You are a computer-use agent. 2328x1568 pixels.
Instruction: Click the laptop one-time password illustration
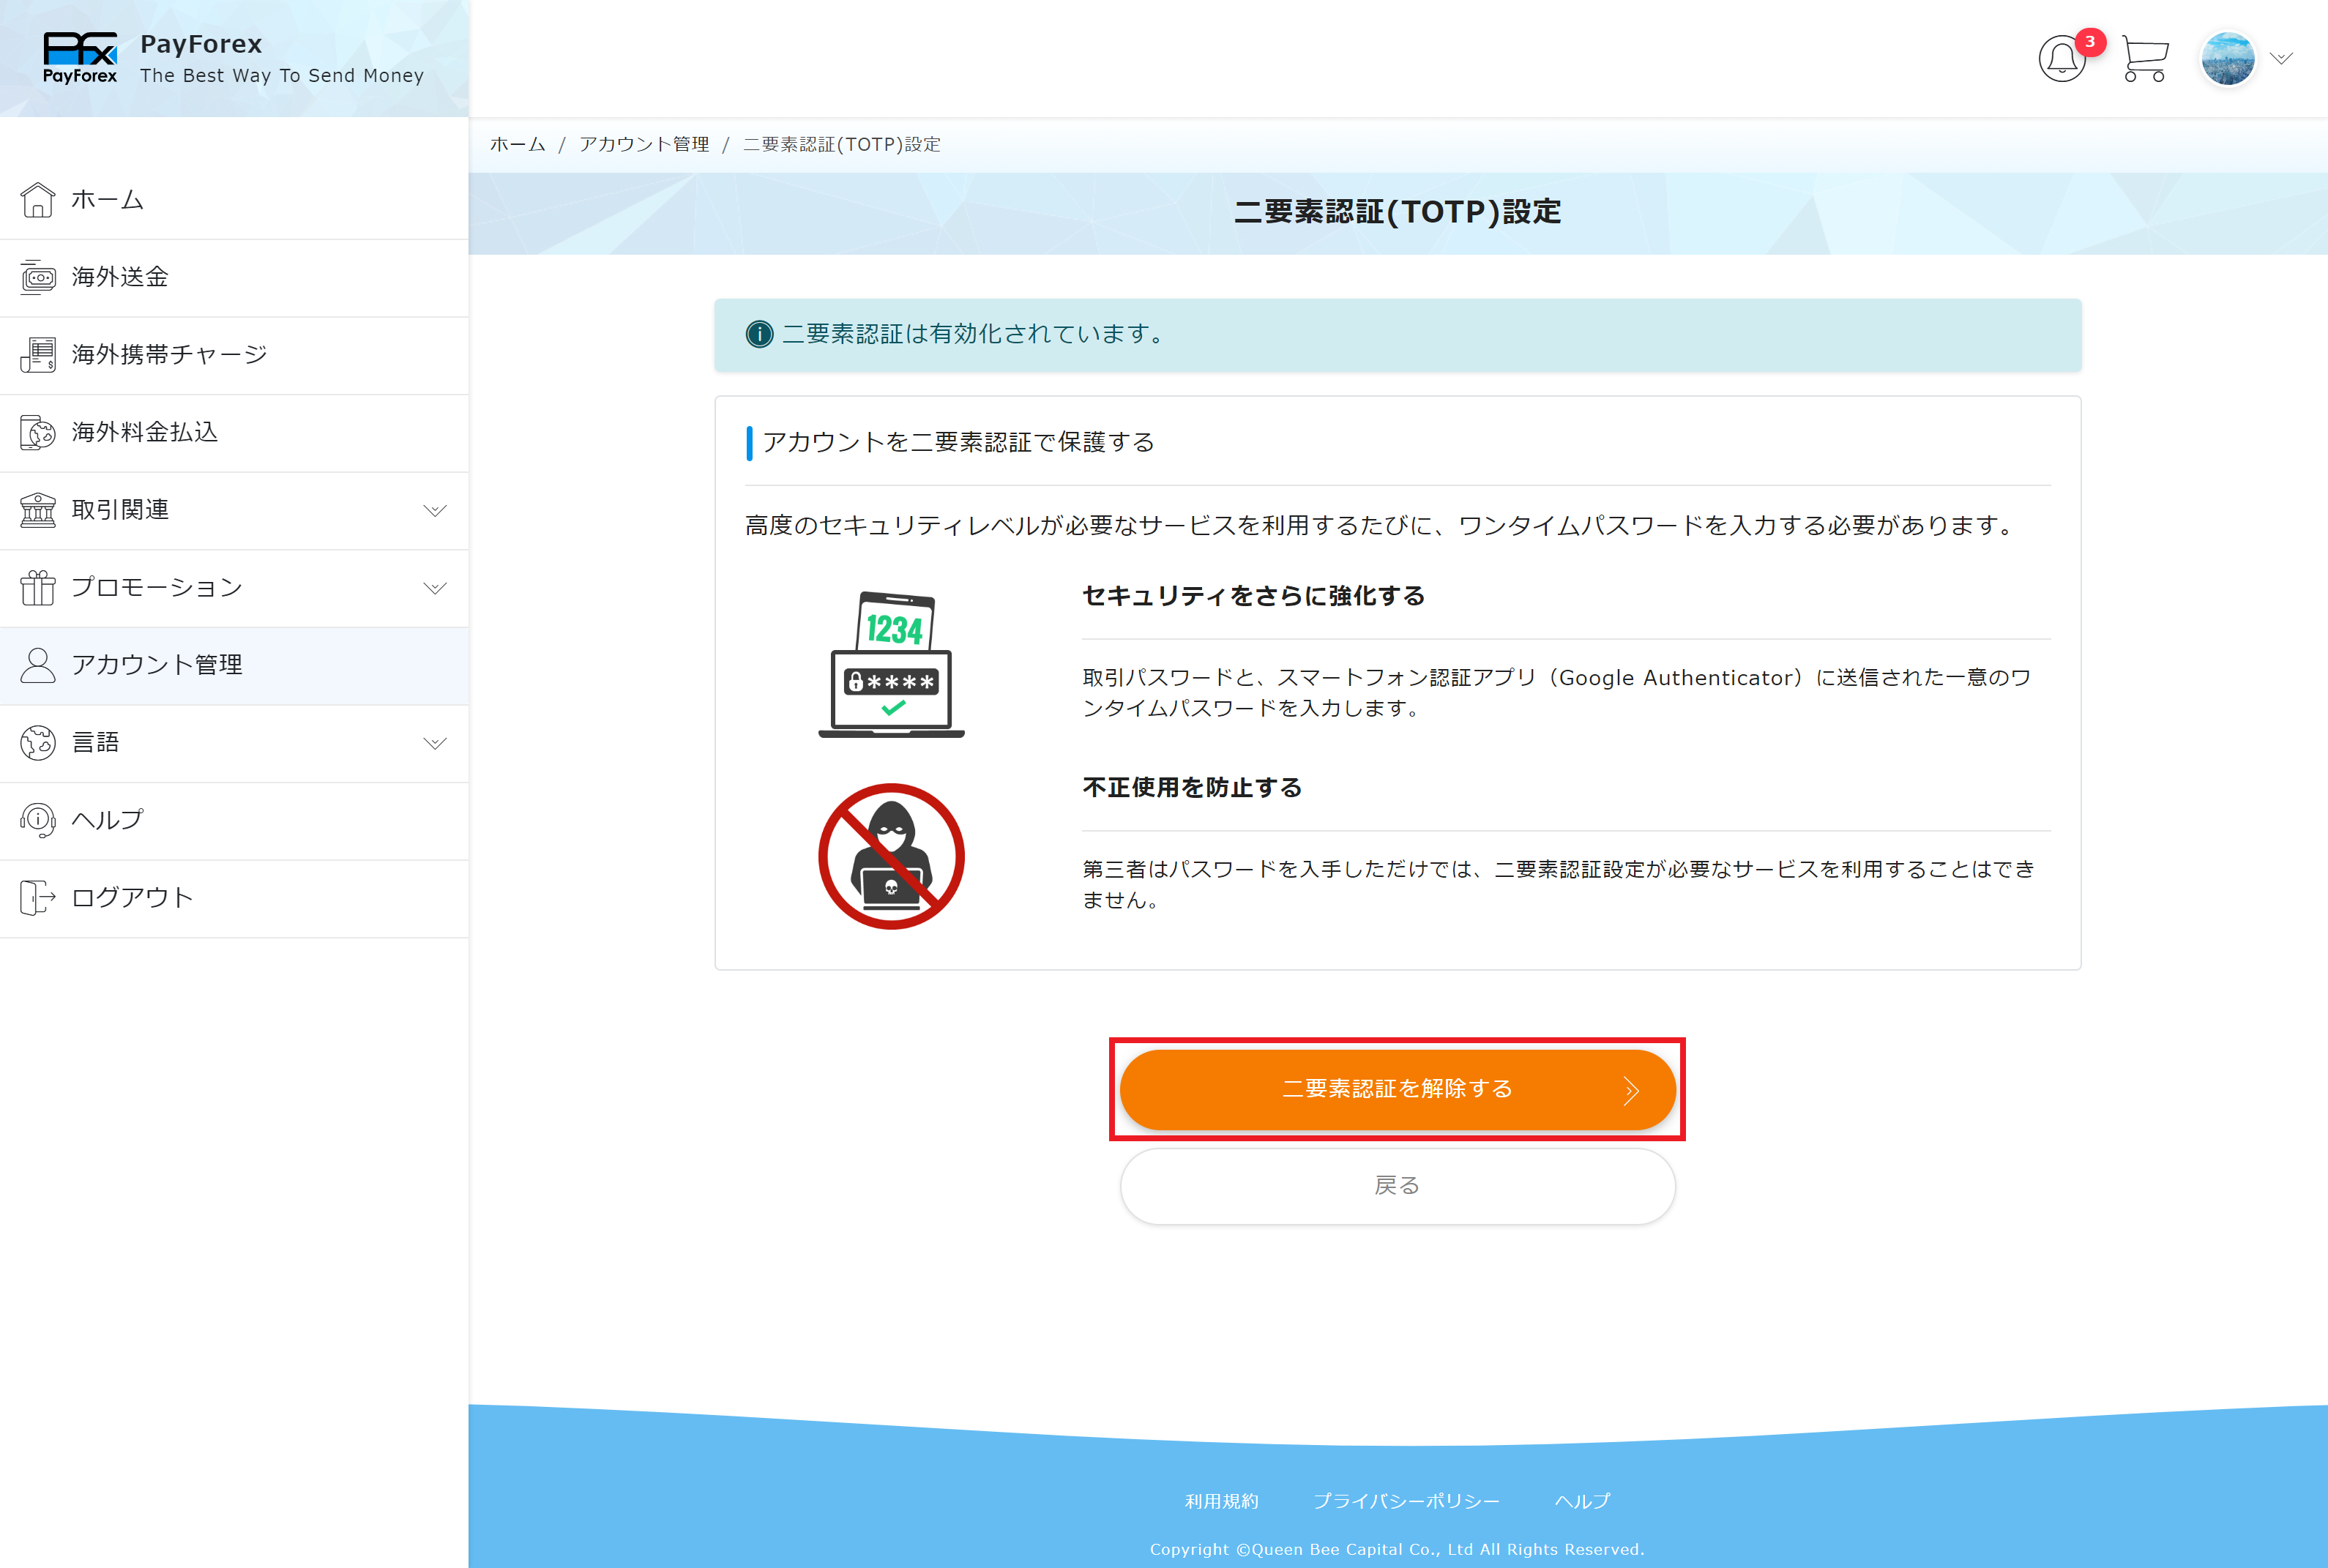(x=891, y=664)
